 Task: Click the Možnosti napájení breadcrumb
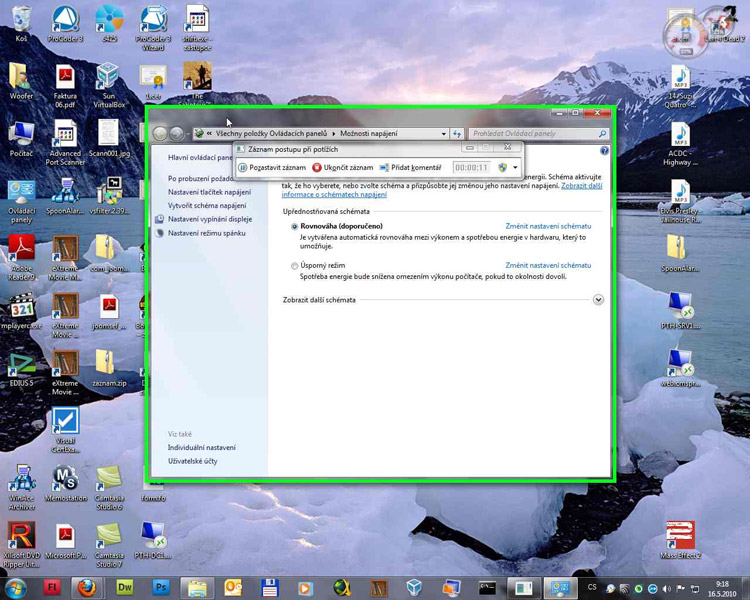[x=368, y=133]
